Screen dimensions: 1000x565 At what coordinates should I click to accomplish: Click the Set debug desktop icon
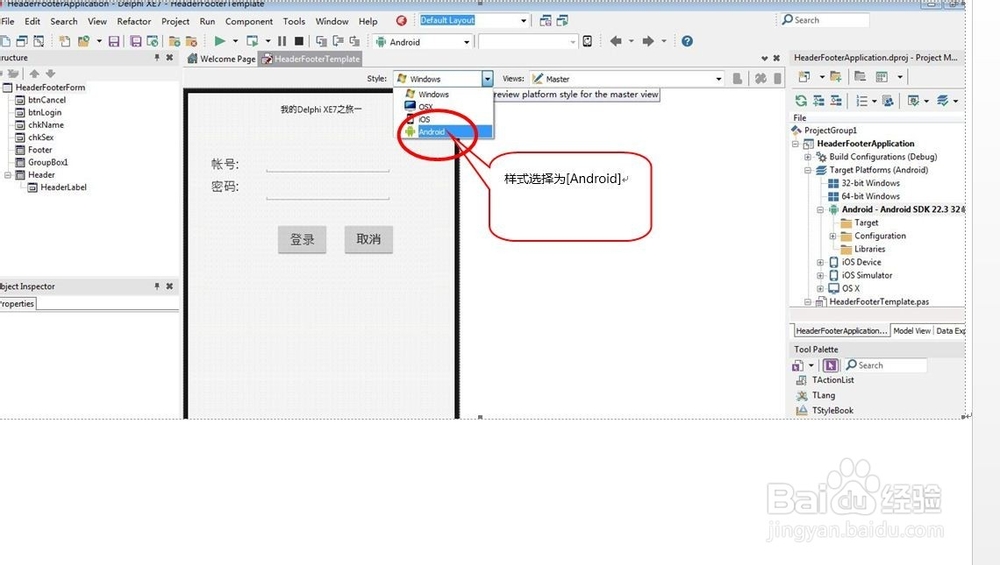562,21
